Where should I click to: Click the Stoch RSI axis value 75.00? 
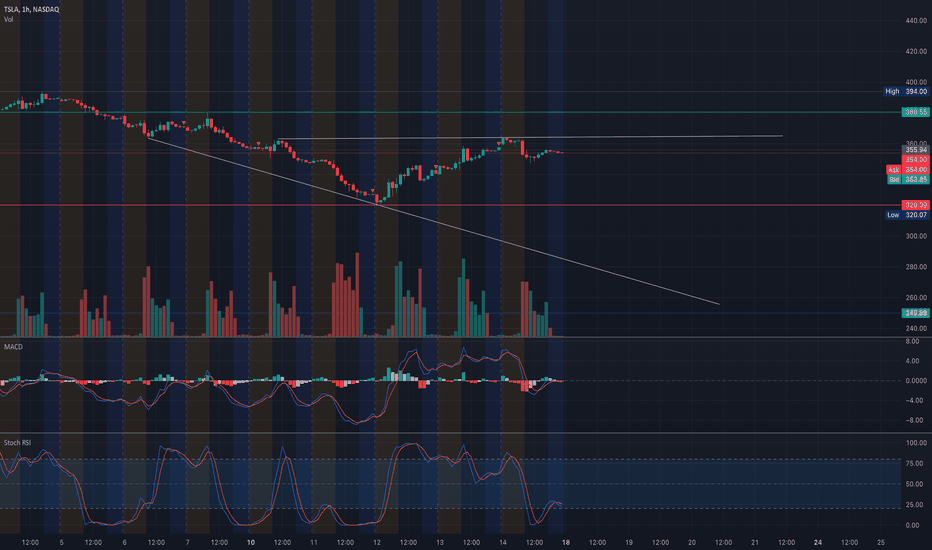(x=914, y=464)
